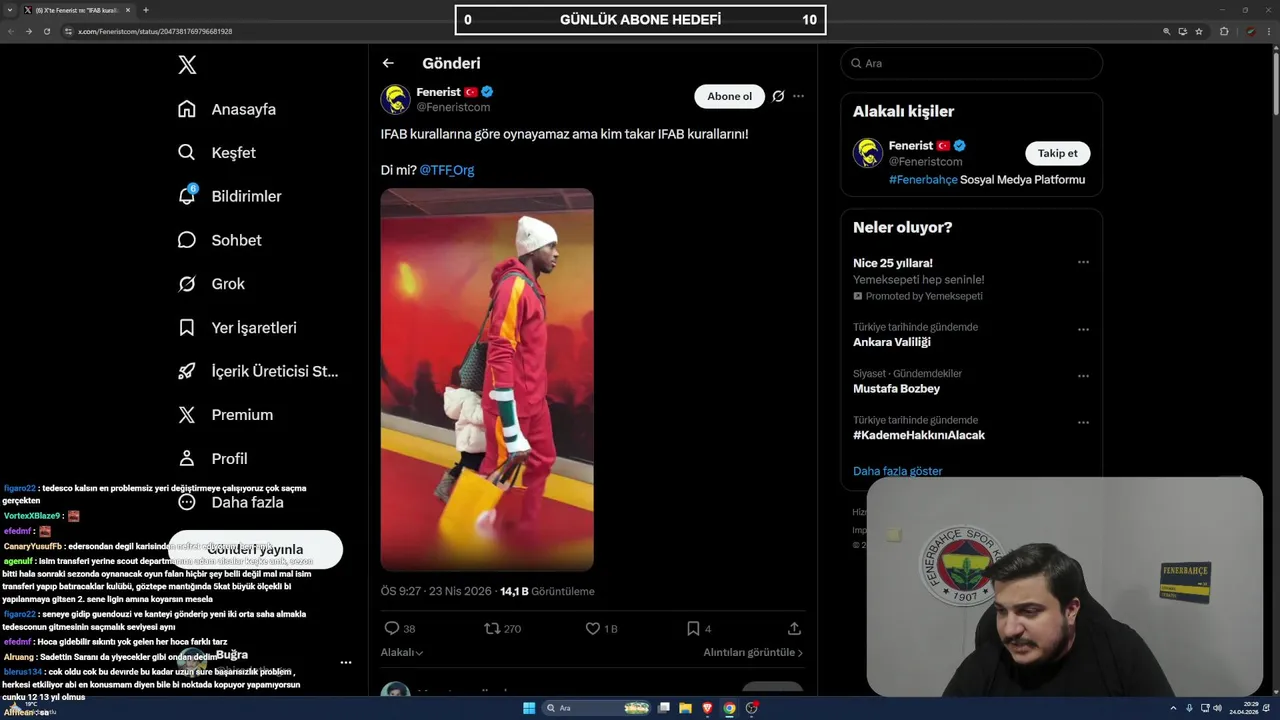The height and width of the screenshot is (720, 1280).
Task: Select the X Fenerist browser tab
Action: pyautogui.click(x=76, y=10)
